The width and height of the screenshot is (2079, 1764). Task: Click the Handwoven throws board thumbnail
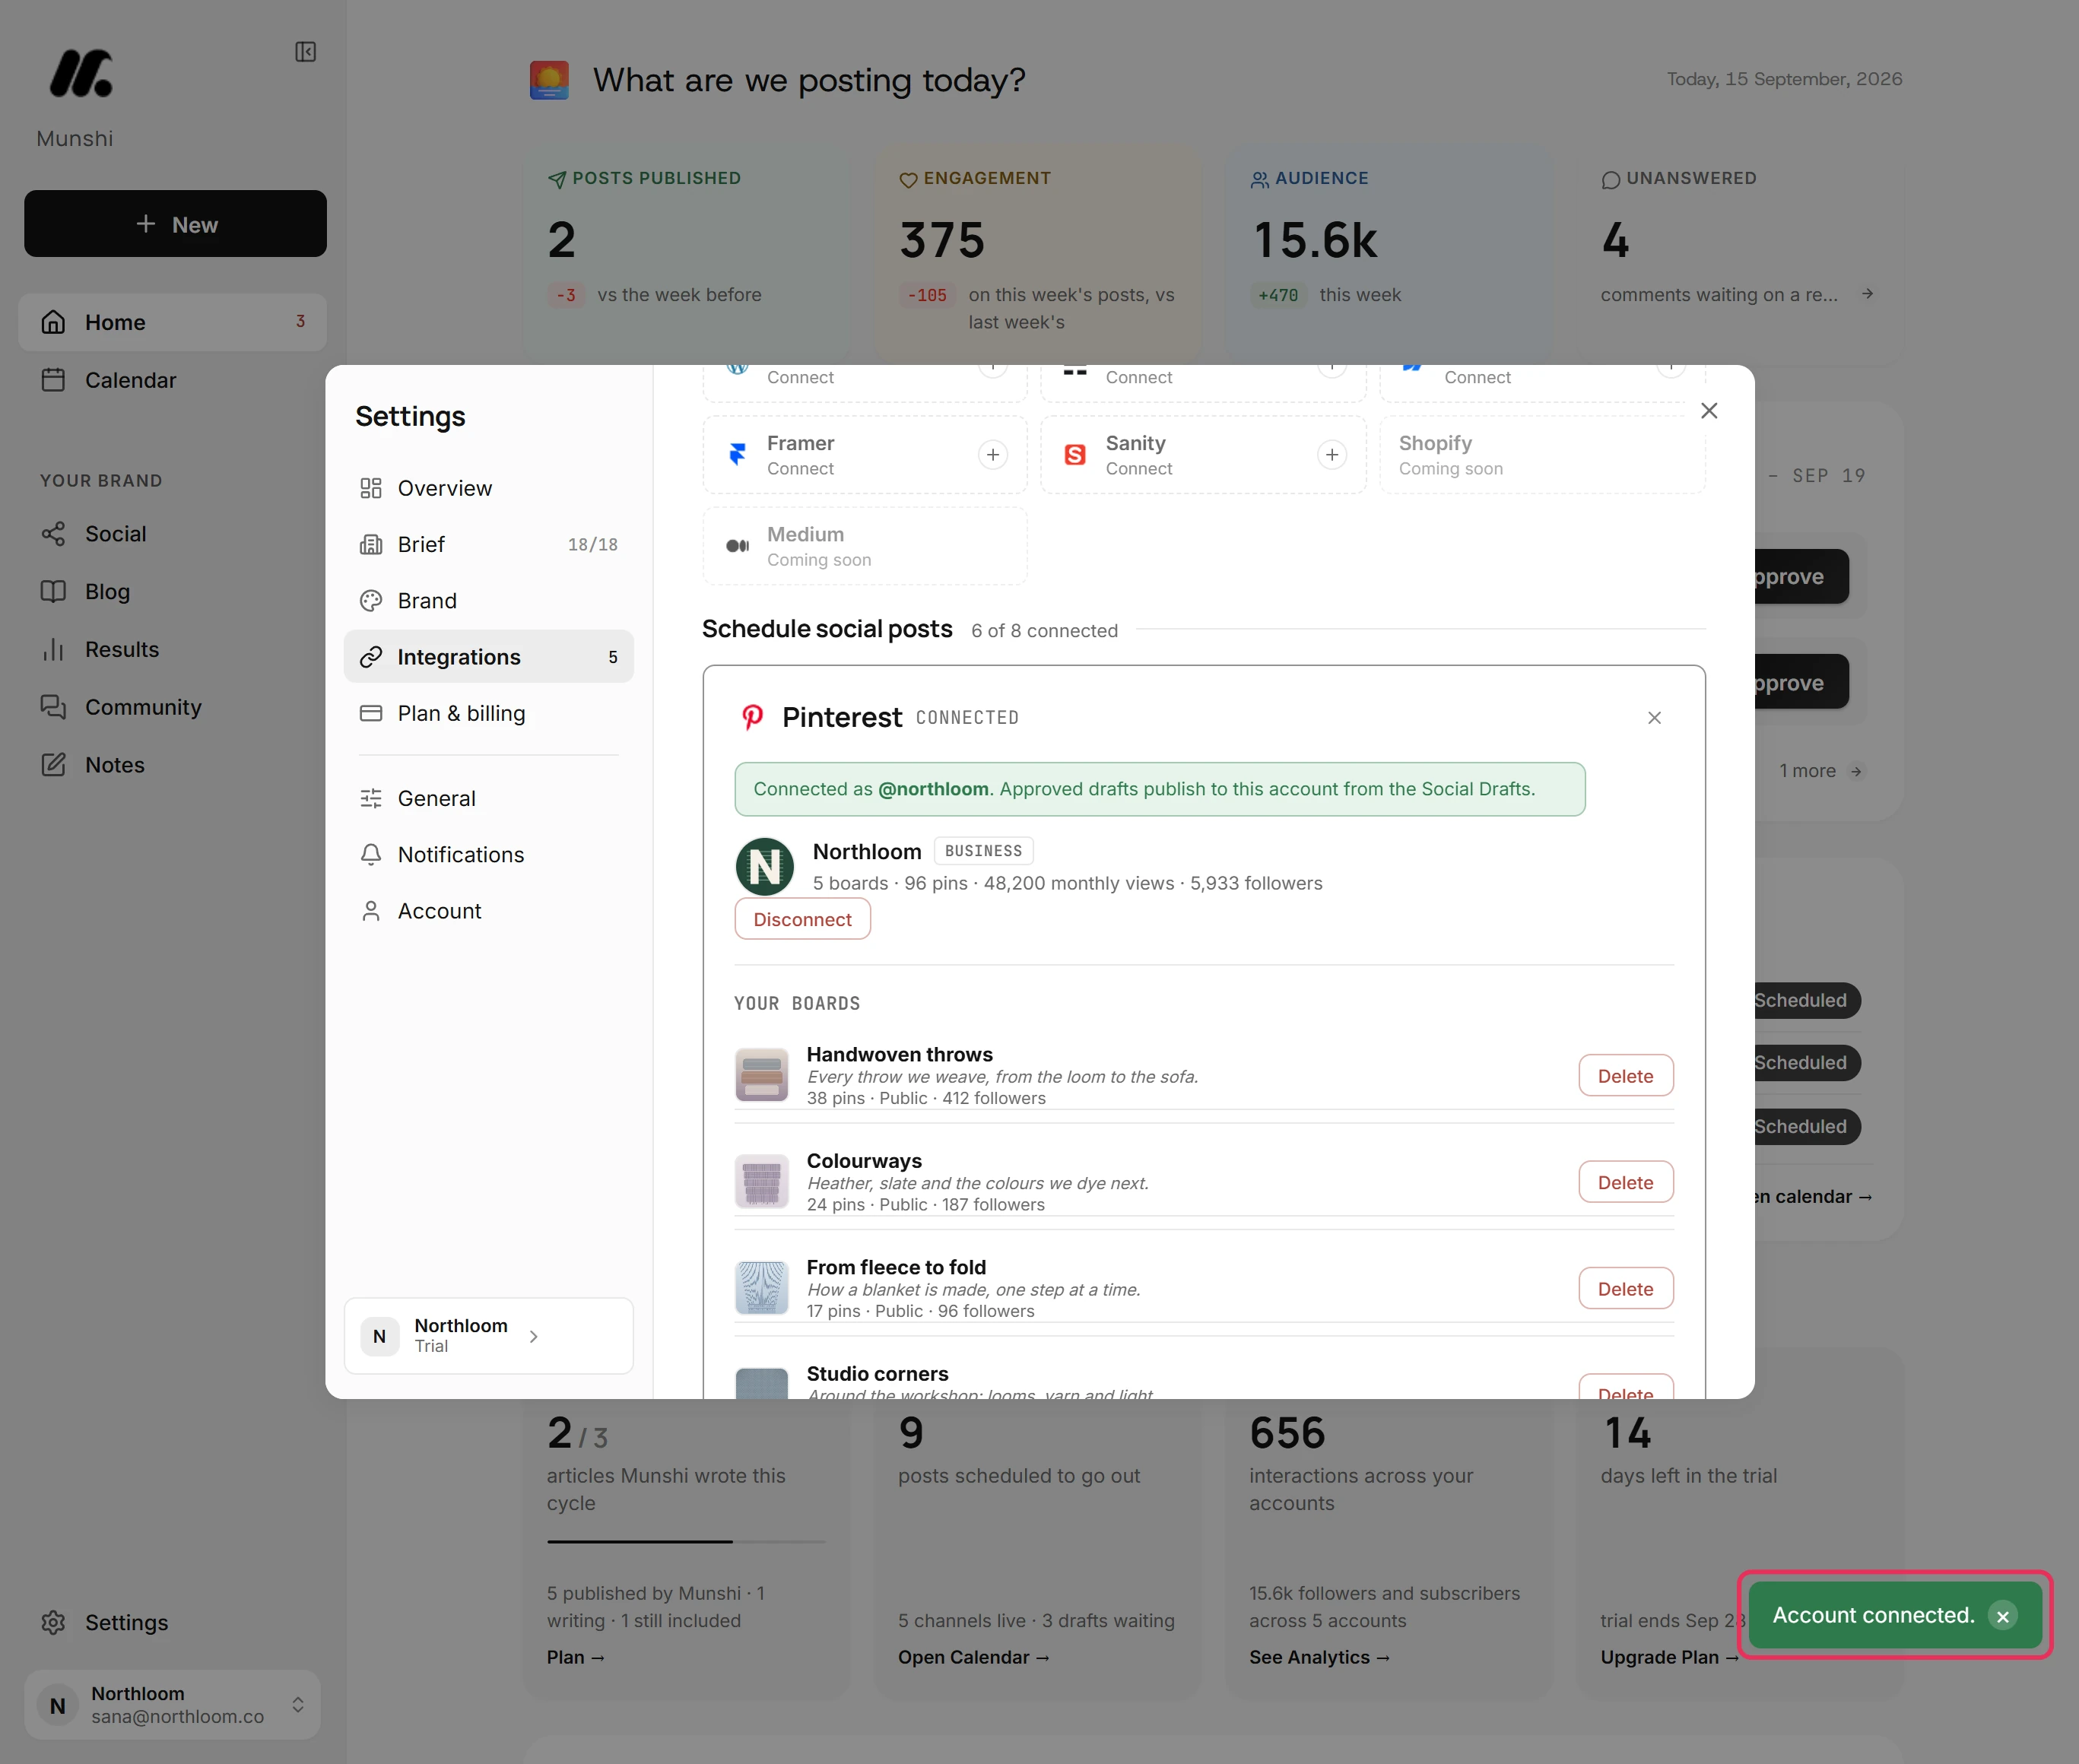click(761, 1075)
